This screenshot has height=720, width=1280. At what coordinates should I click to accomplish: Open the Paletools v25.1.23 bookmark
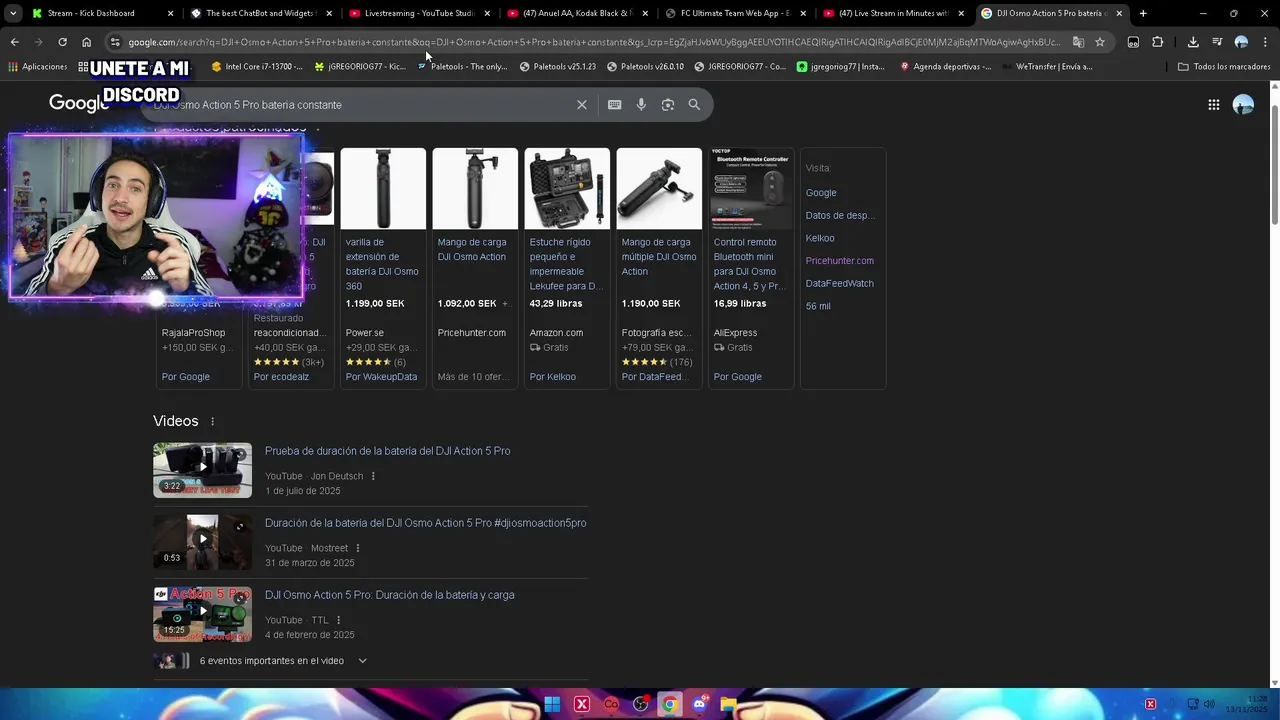(x=557, y=66)
